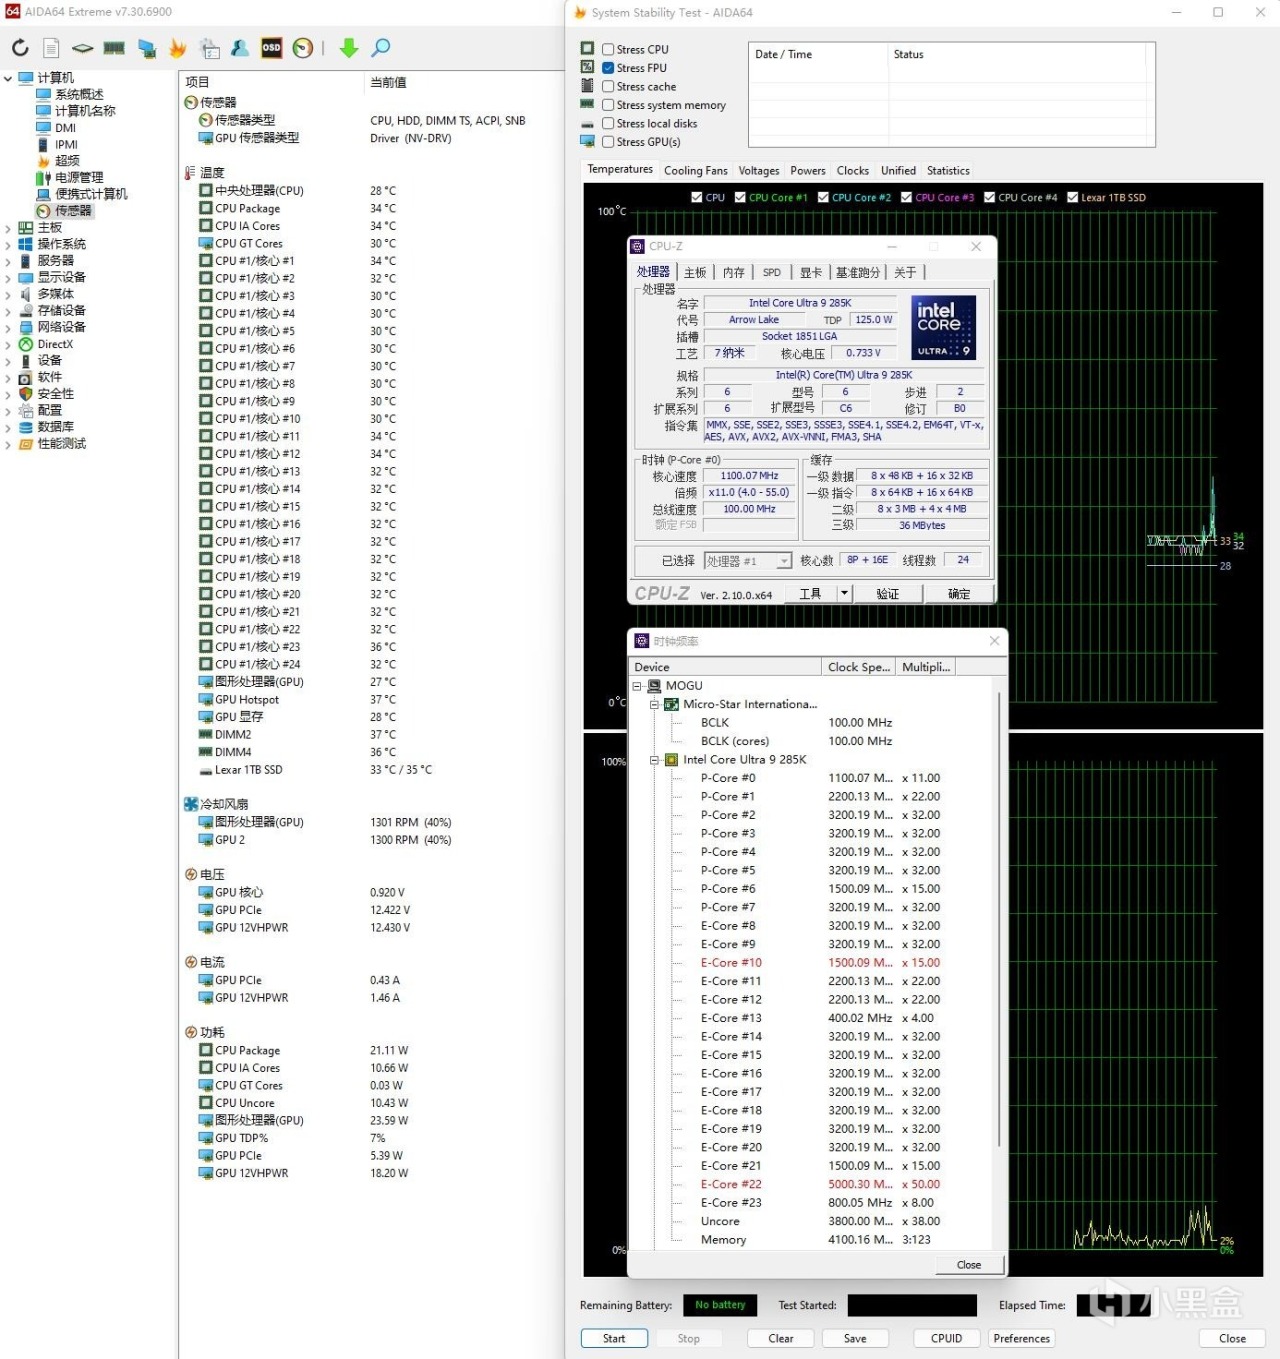
Task: Click the green download arrow icon
Action: [x=348, y=48]
